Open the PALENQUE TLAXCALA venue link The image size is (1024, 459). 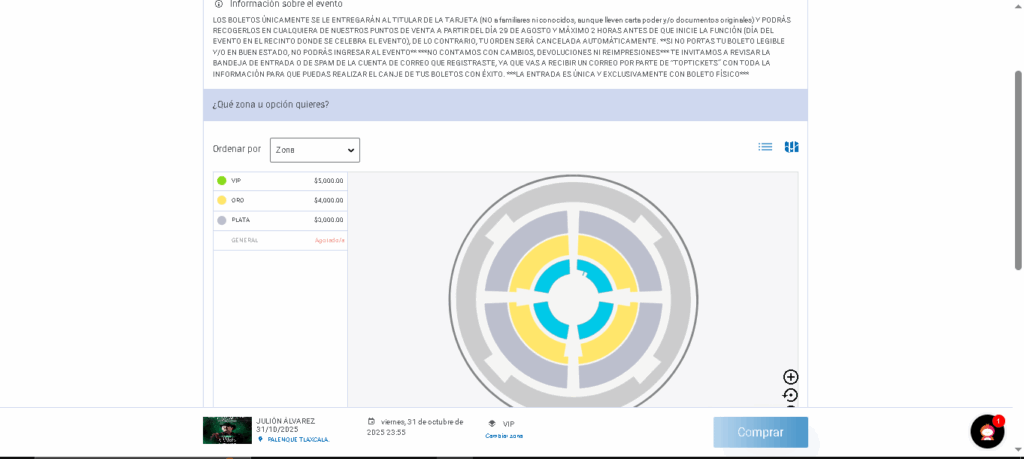coord(298,439)
